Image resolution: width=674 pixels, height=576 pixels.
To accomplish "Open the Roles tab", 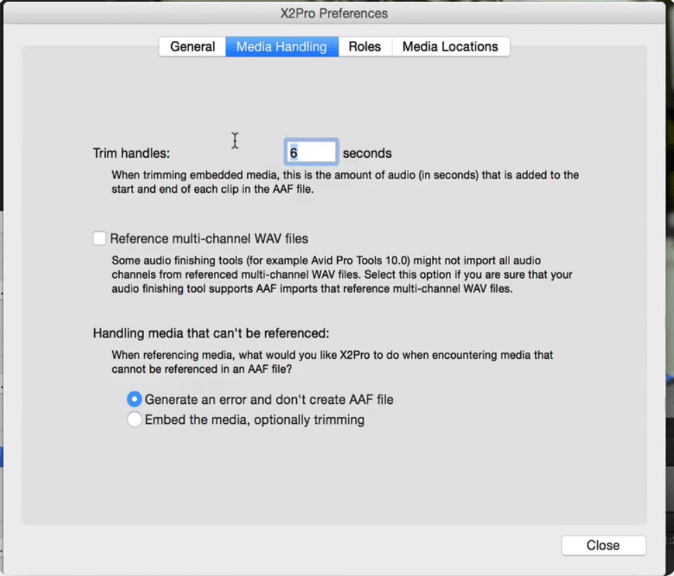I will tap(365, 46).
